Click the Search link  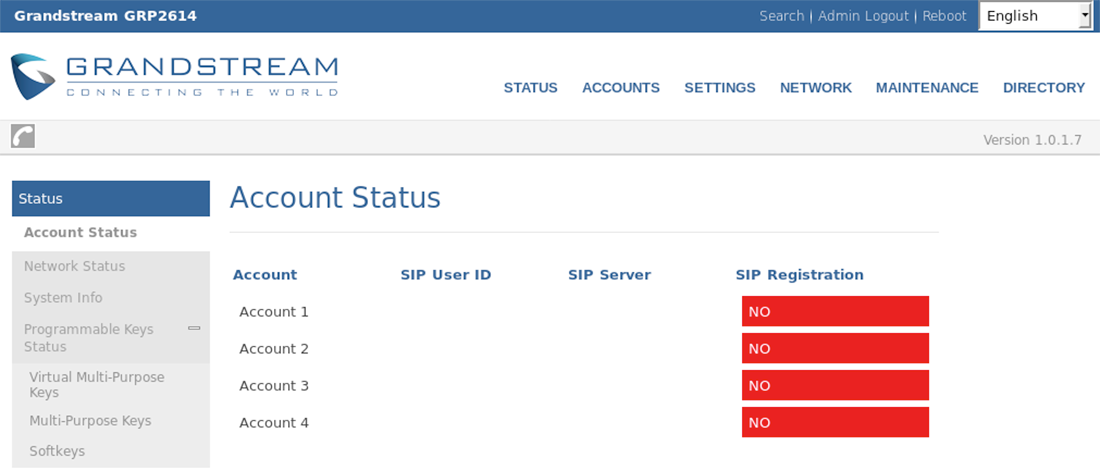tap(782, 16)
